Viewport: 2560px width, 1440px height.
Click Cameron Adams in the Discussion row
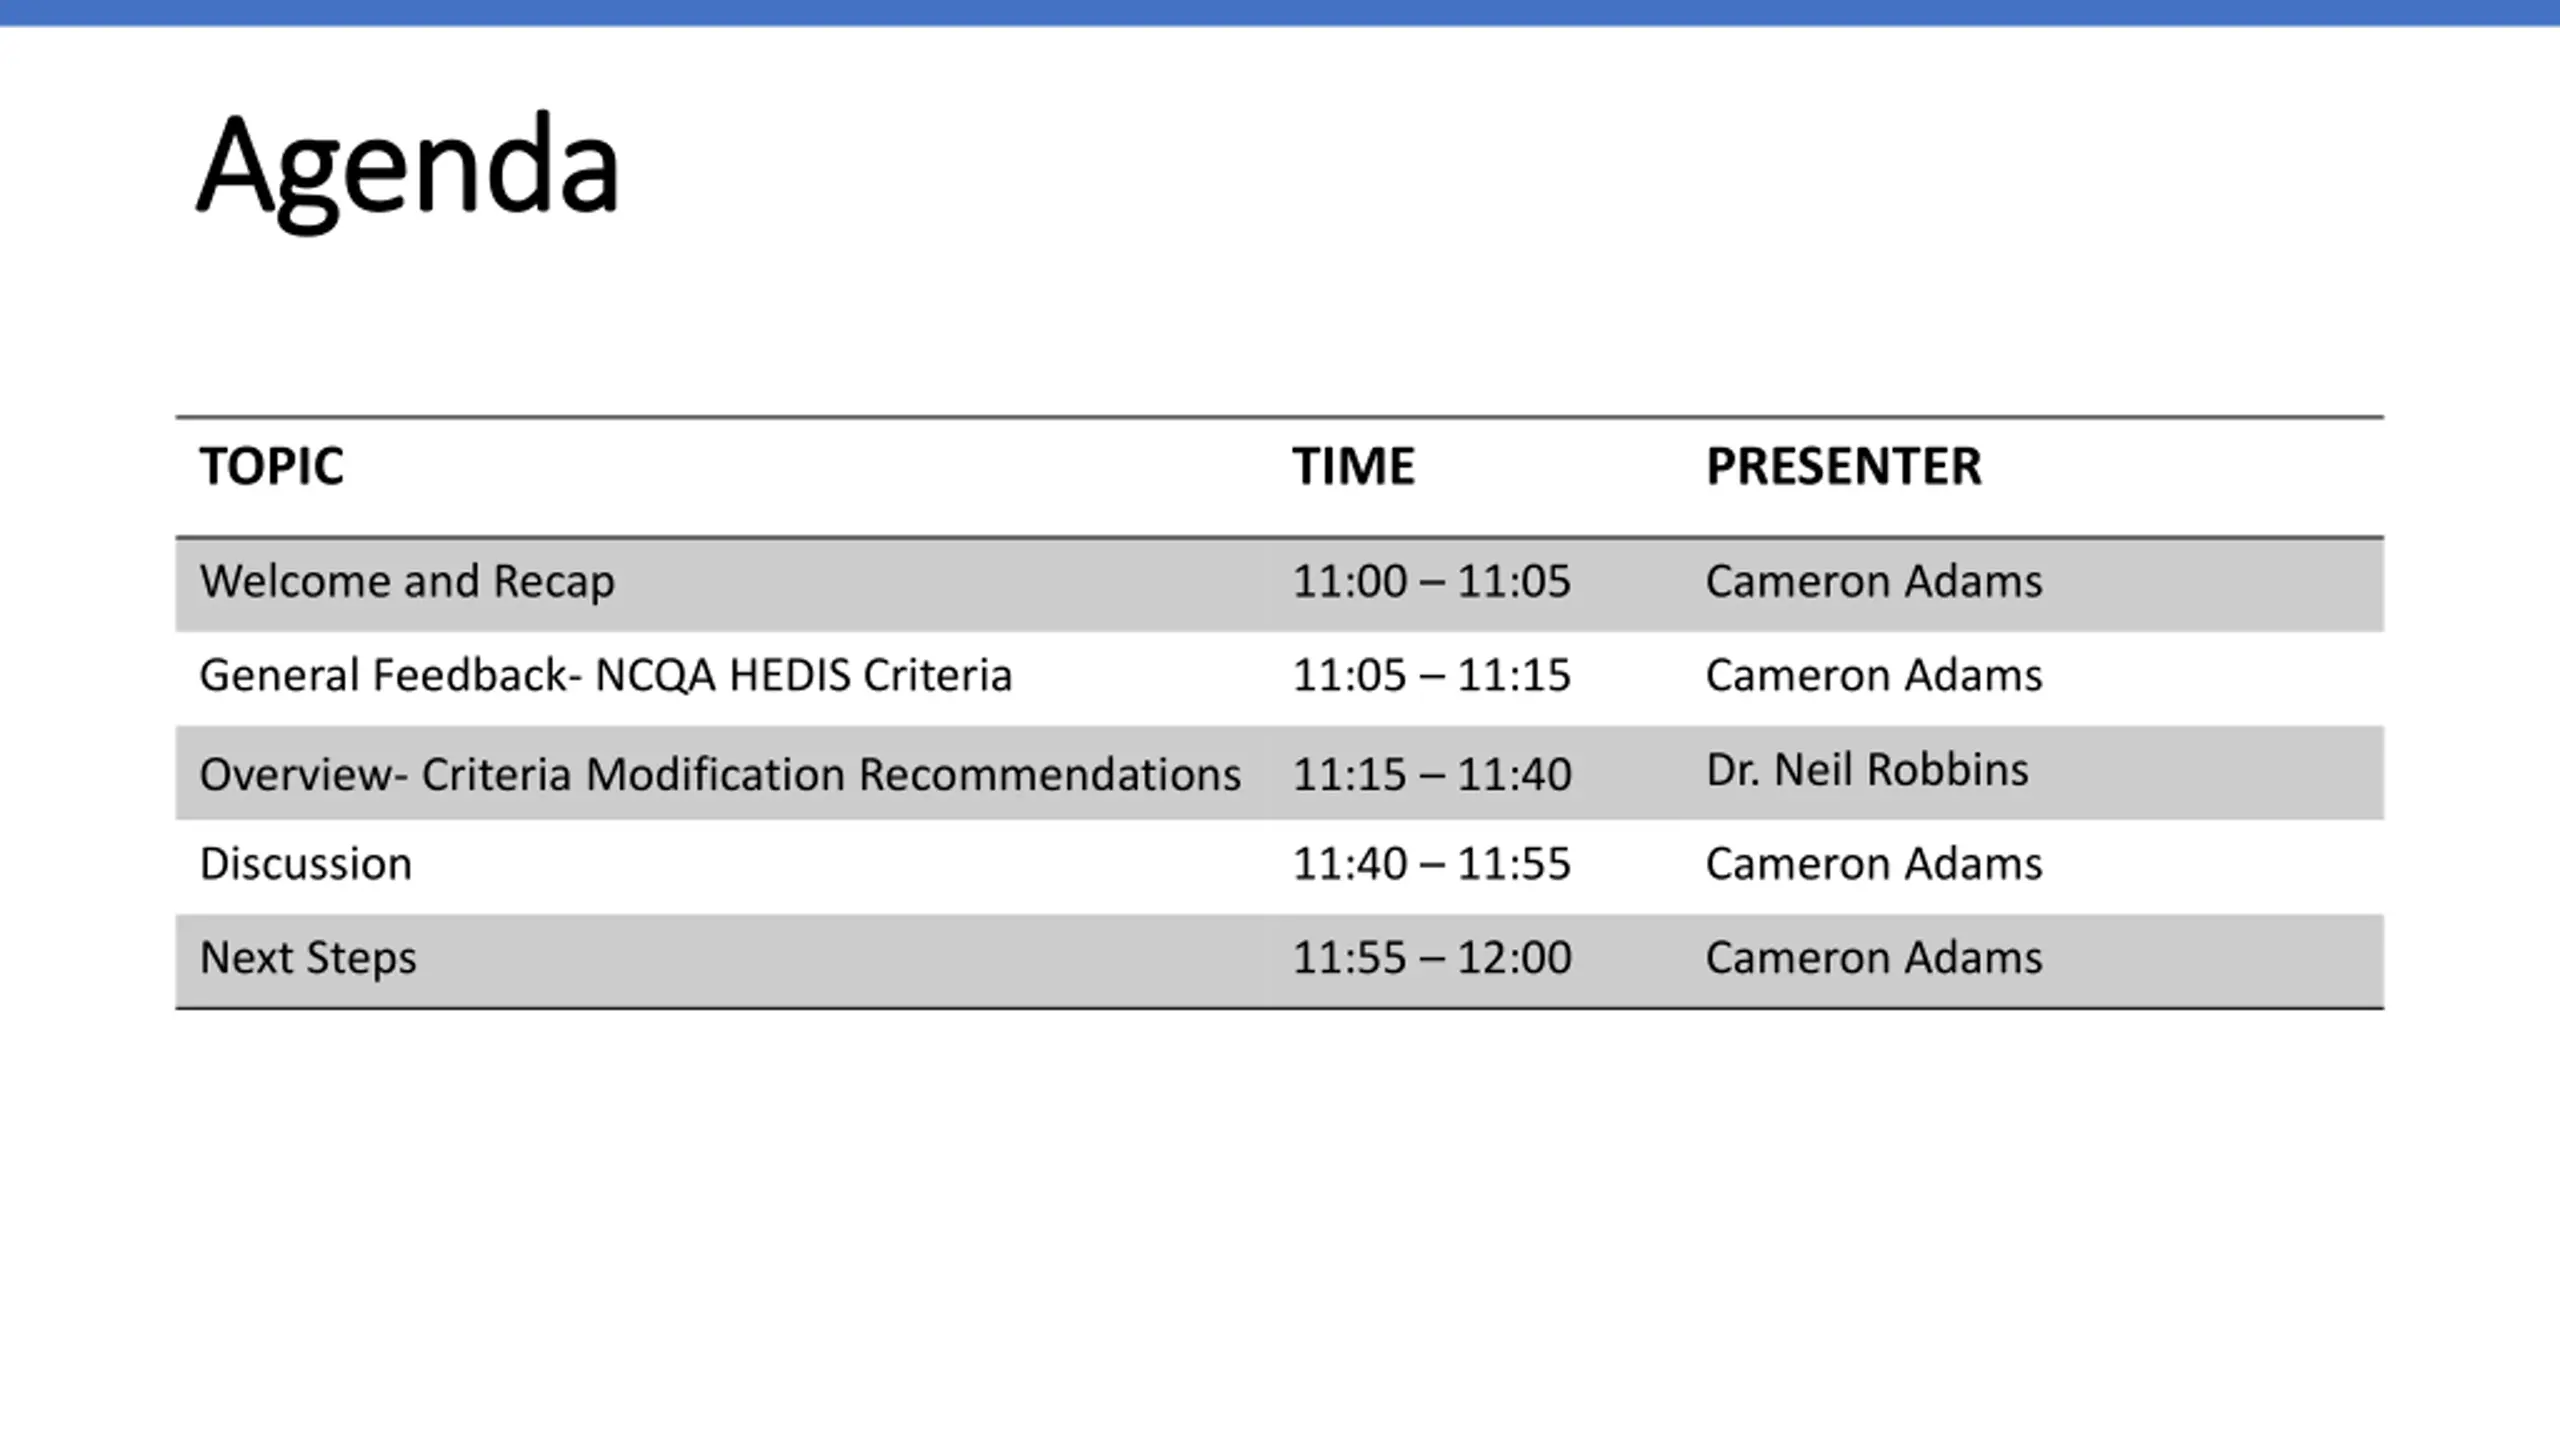coord(1874,864)
